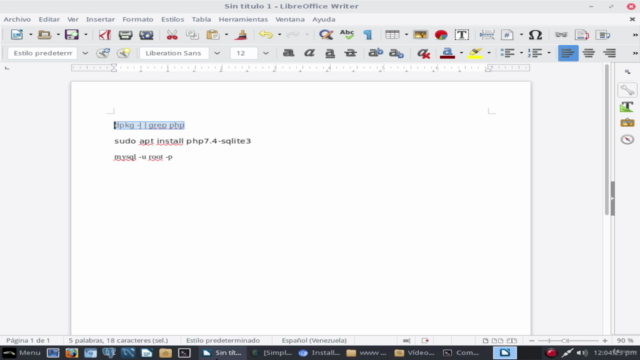Open sidebar Gallery panel

[627, 122]
